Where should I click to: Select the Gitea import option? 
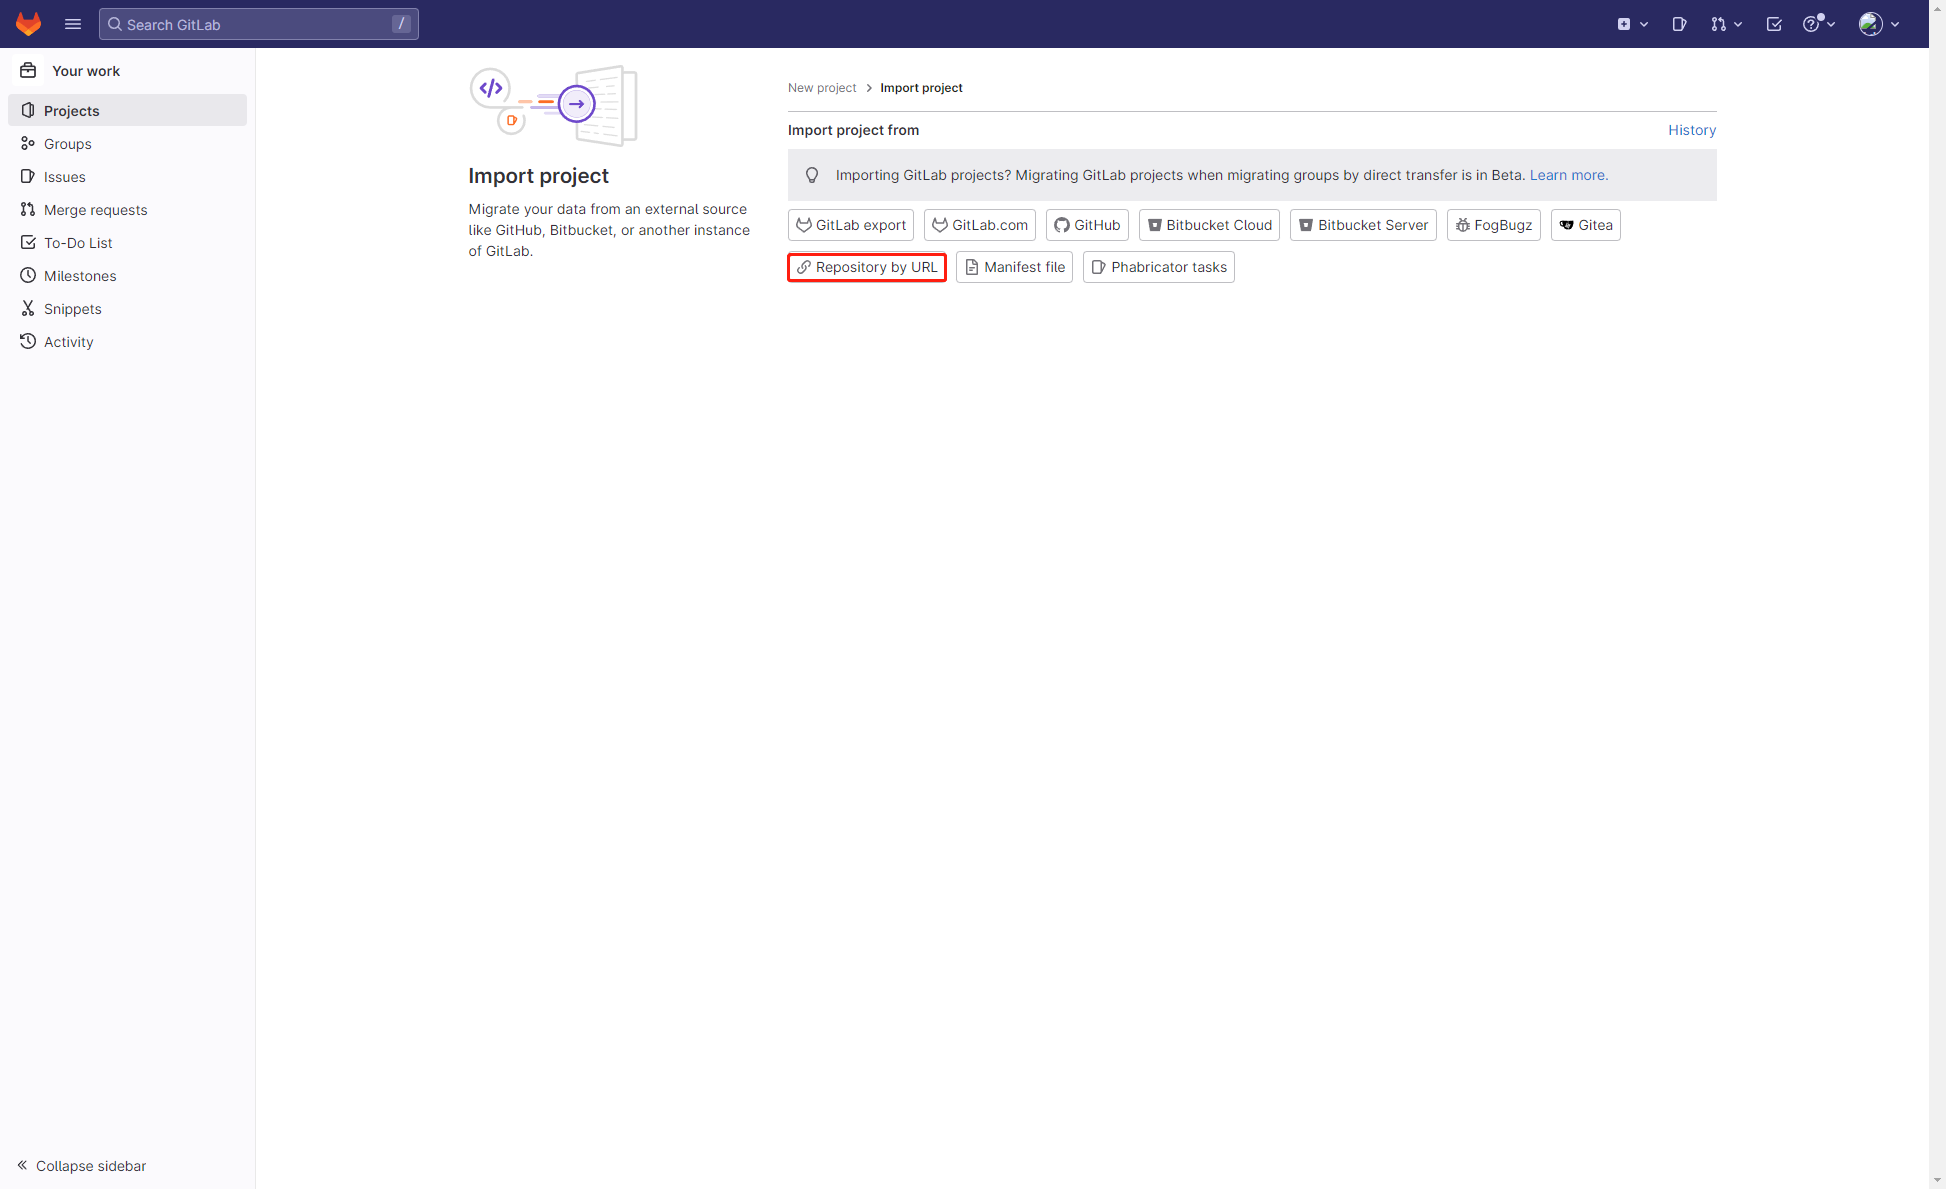(x=1585, y=225)
